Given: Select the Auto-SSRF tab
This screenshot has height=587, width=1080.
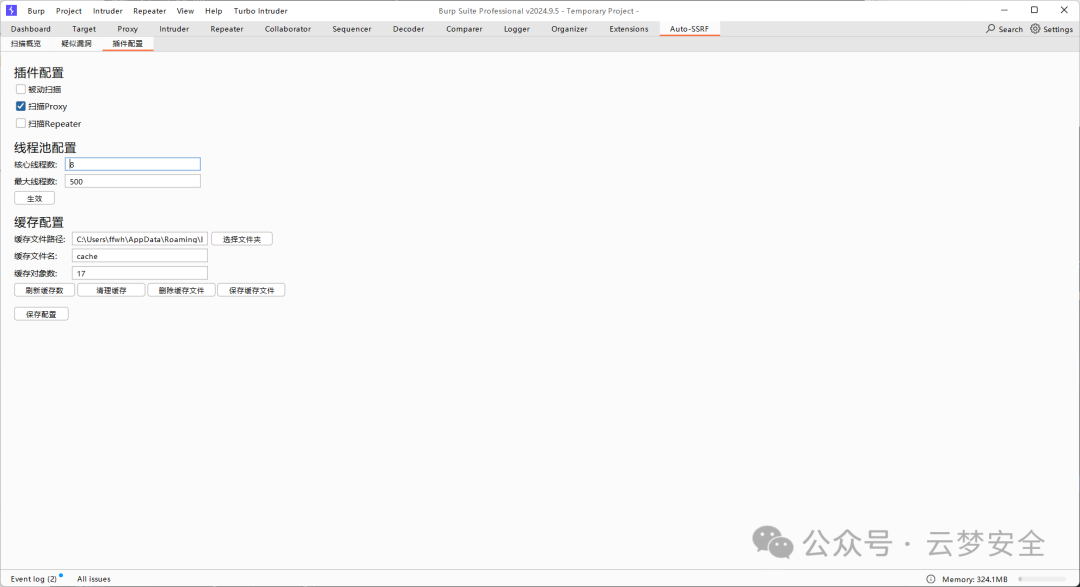Looking at the screenshot, I should tap(689, 29).
